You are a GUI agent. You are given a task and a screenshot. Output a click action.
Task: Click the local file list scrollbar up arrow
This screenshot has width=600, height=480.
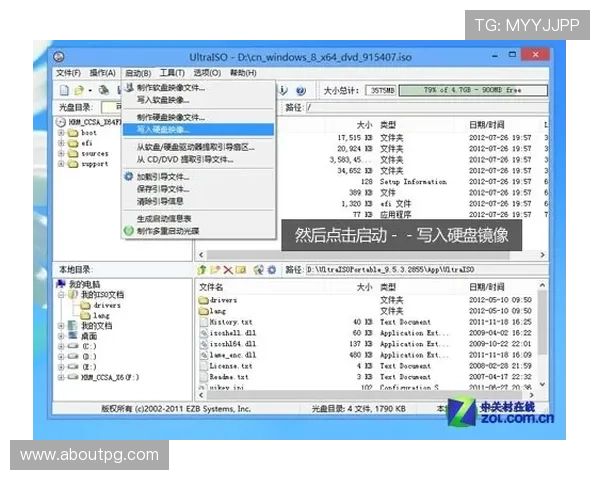[x=542, y=285]
